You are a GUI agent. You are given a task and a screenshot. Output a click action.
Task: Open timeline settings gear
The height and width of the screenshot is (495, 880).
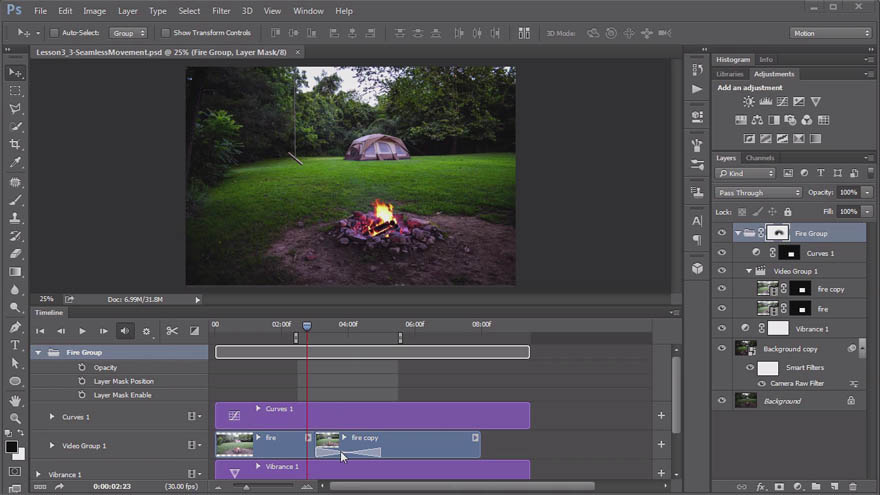coord(146,331)
